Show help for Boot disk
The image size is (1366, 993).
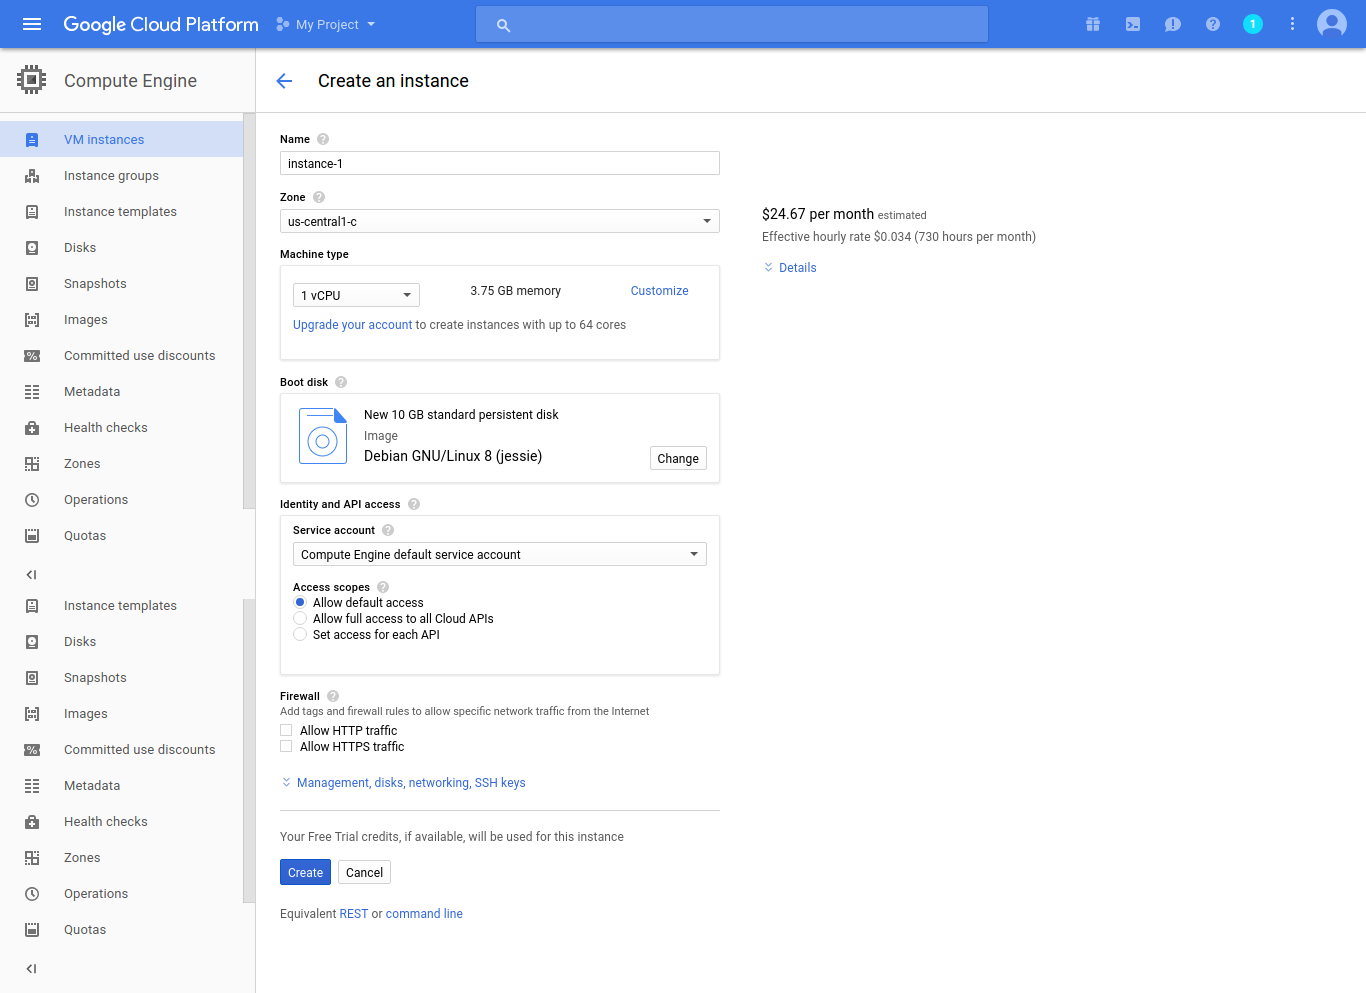point(341,382)
